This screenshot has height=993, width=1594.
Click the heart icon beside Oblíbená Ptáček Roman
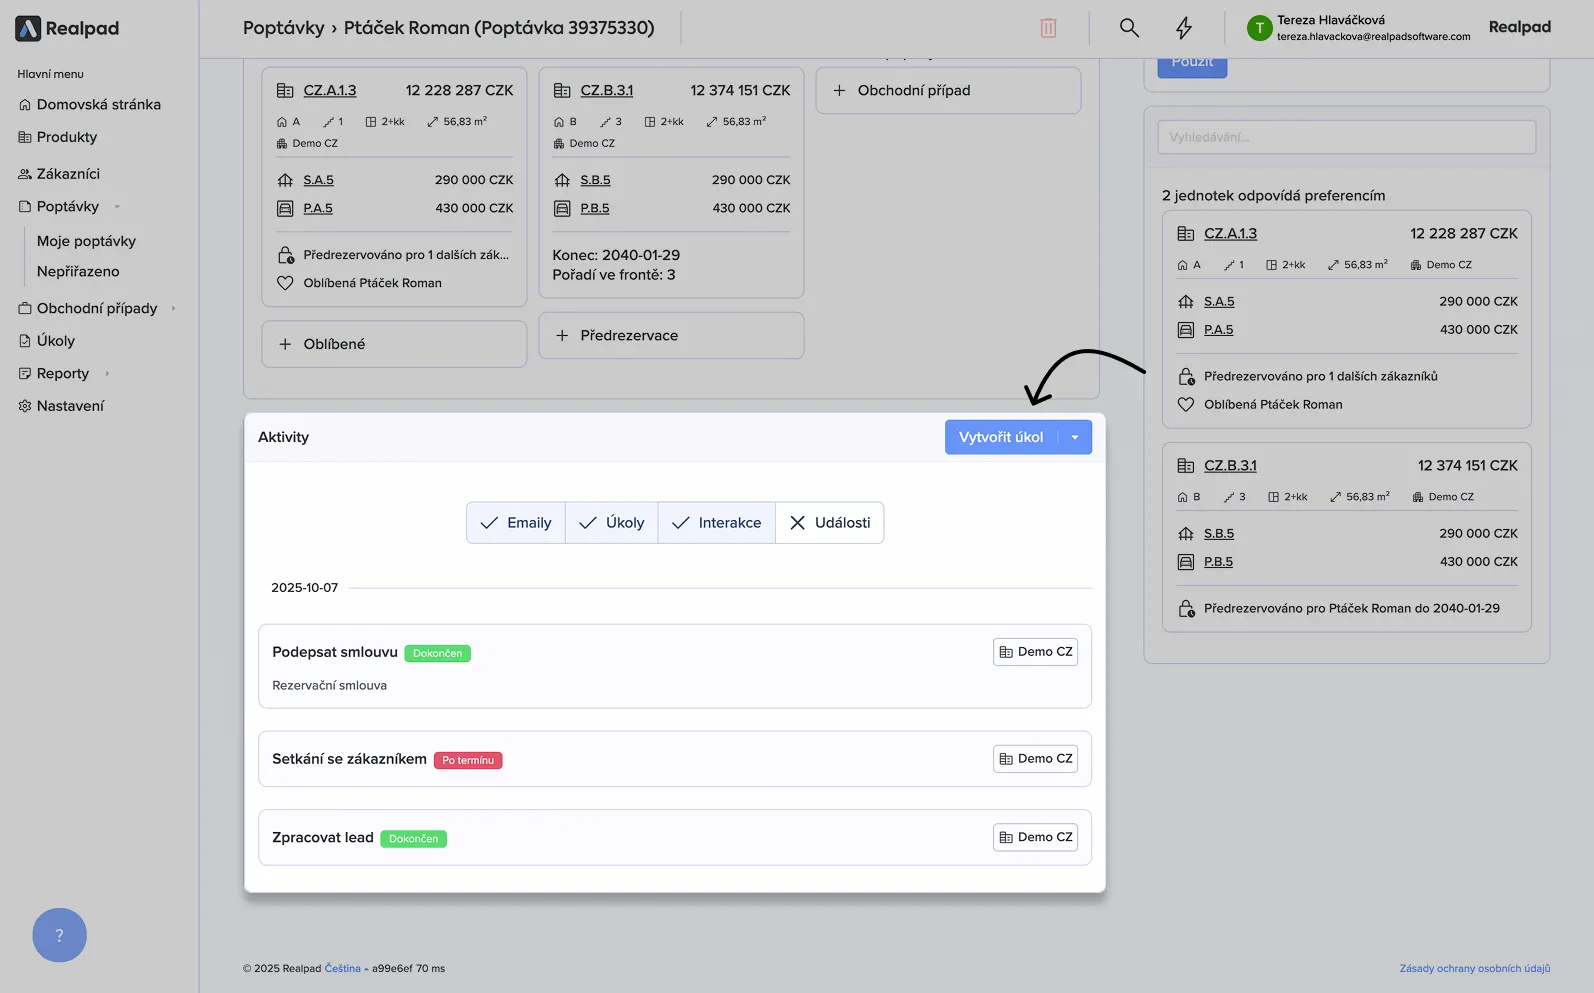(x=285, y=283)
